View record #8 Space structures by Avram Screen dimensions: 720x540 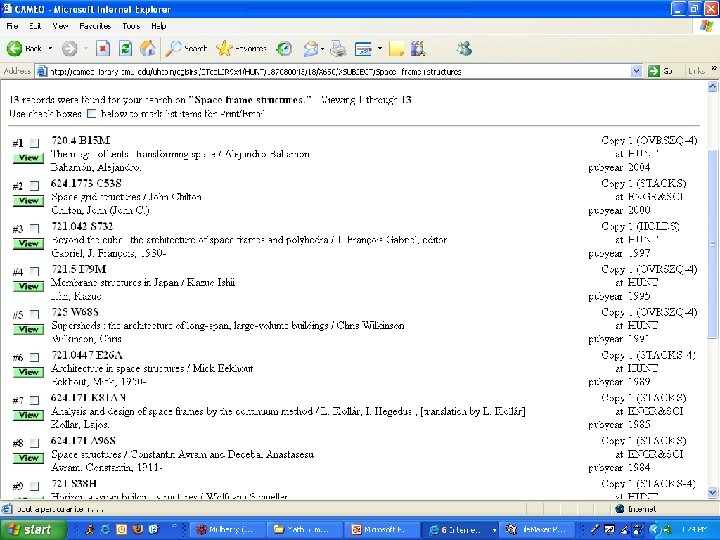coord(28,458)
